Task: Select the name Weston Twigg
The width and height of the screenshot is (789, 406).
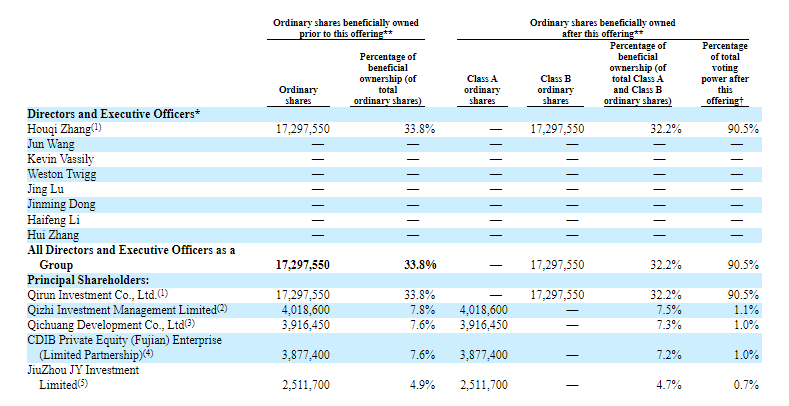Action: pyautogui.click(x=61, y=175)
